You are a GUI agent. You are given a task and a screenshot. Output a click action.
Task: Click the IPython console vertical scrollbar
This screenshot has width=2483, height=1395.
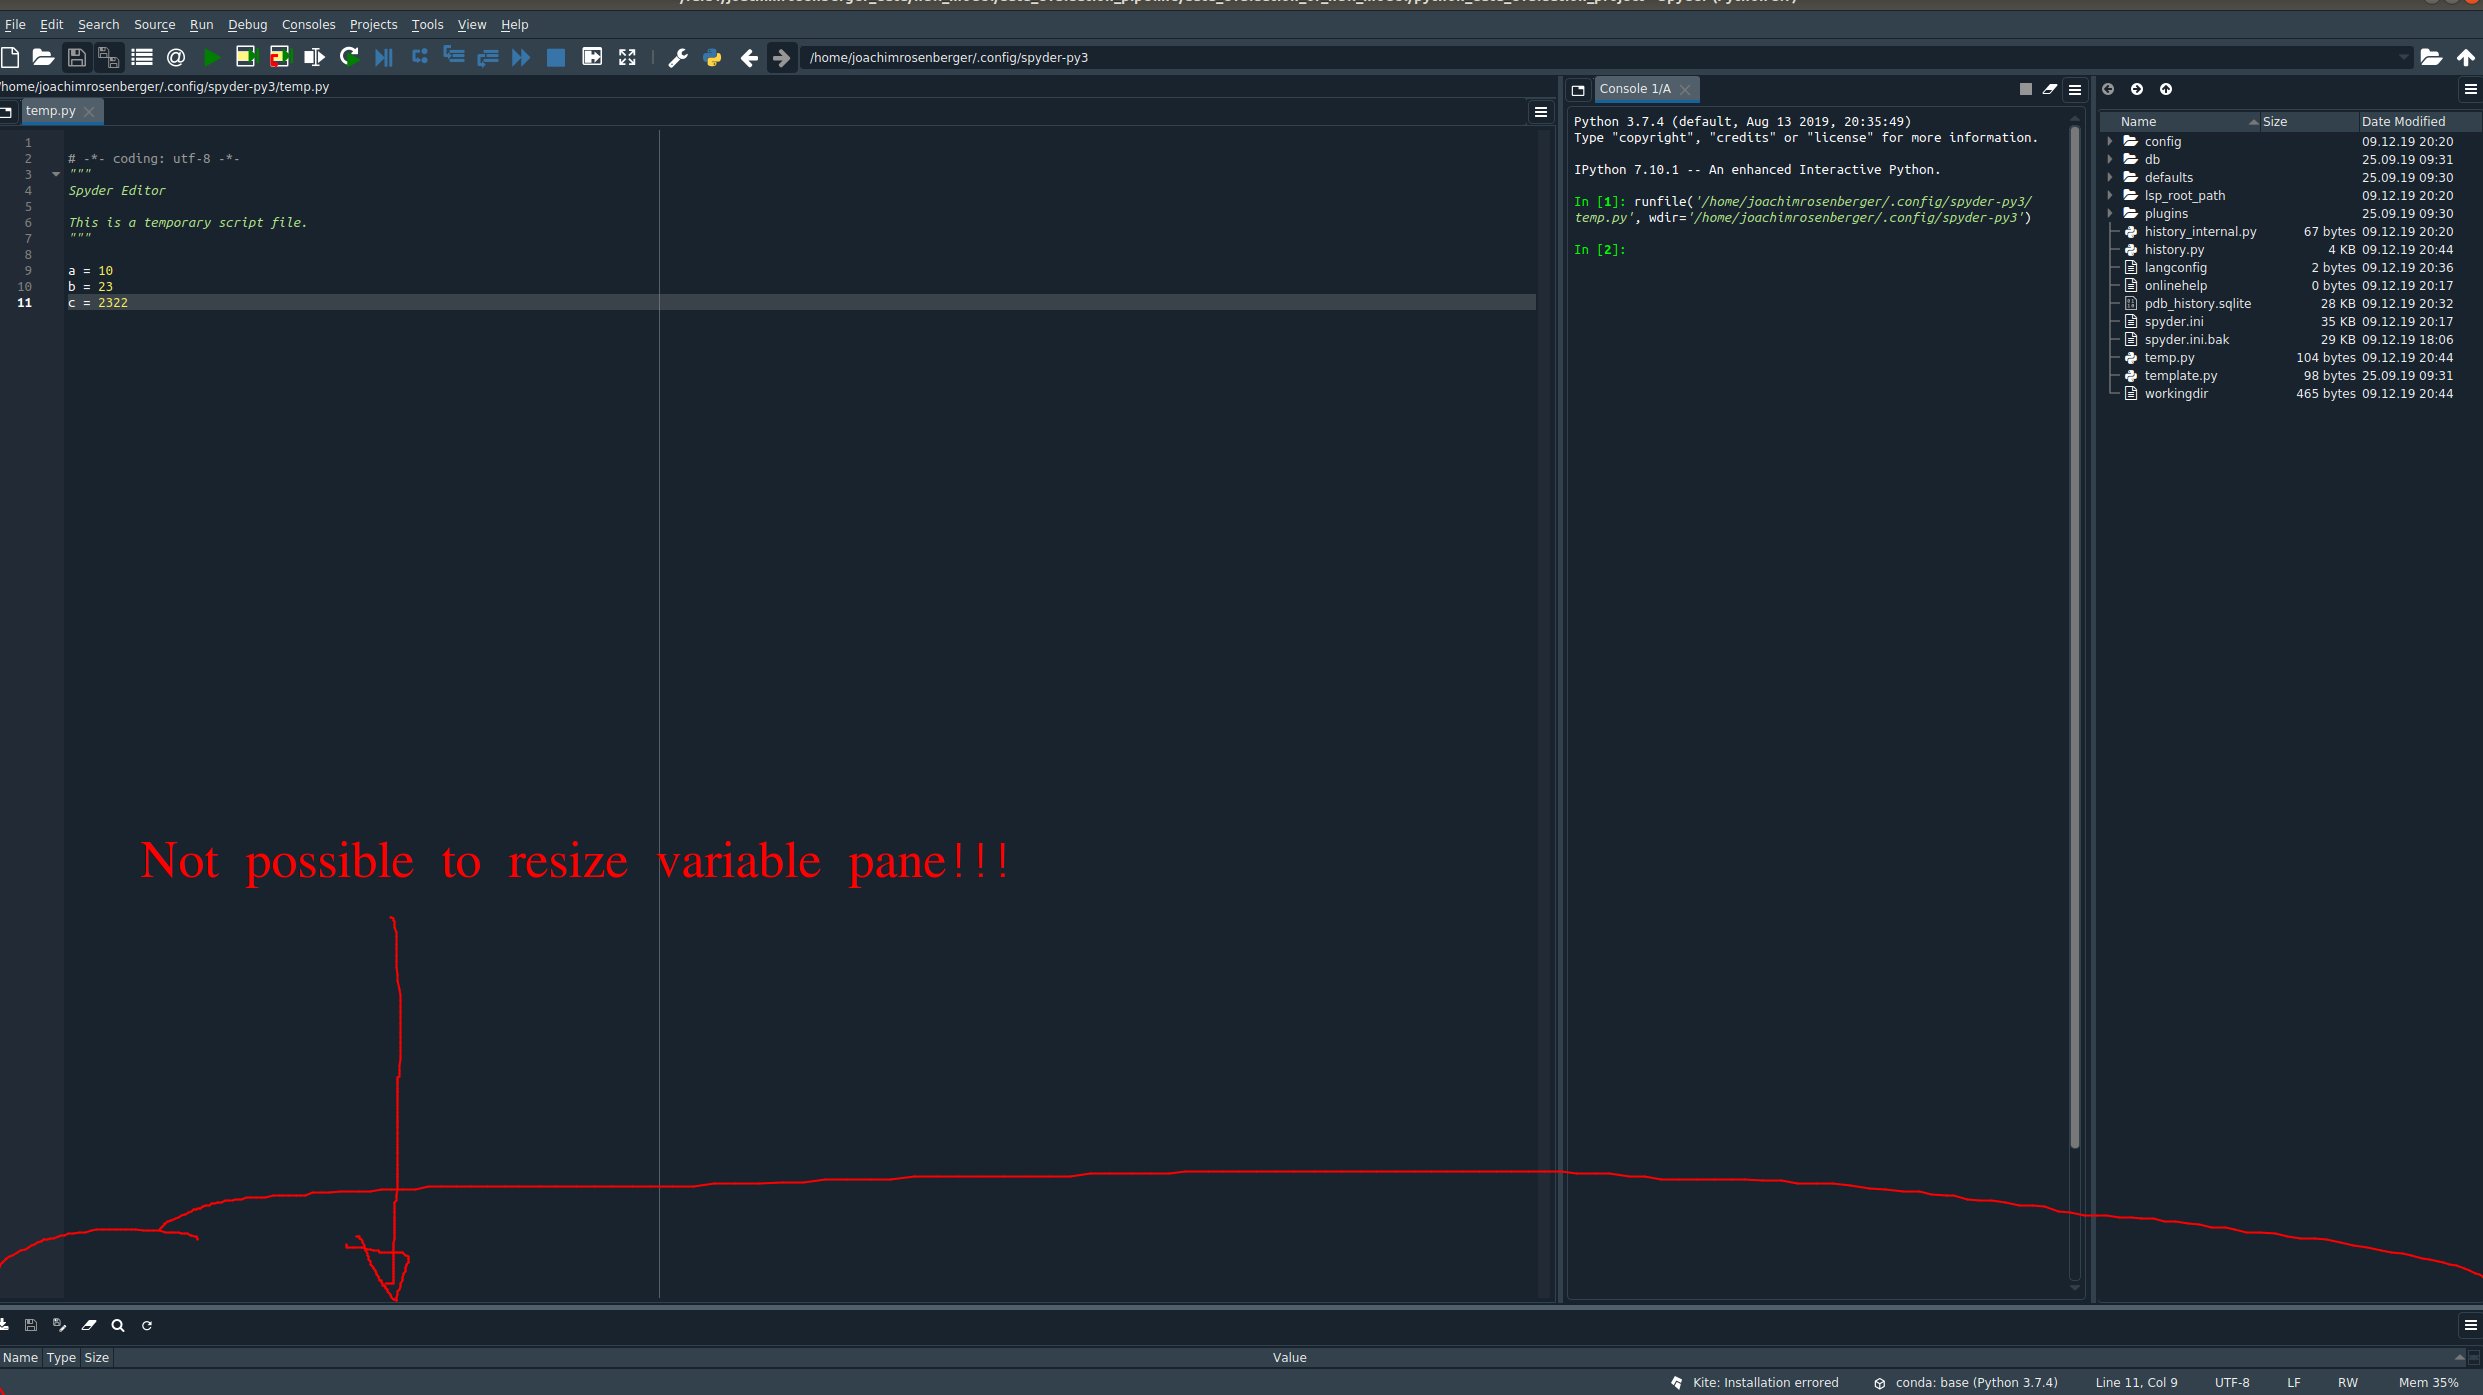point(2074,640)
